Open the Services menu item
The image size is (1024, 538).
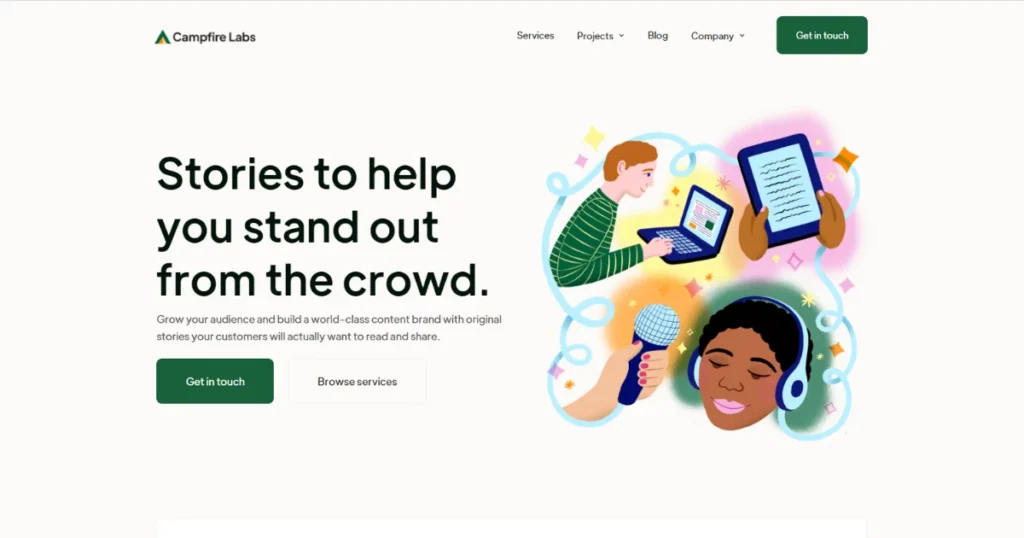535,35
